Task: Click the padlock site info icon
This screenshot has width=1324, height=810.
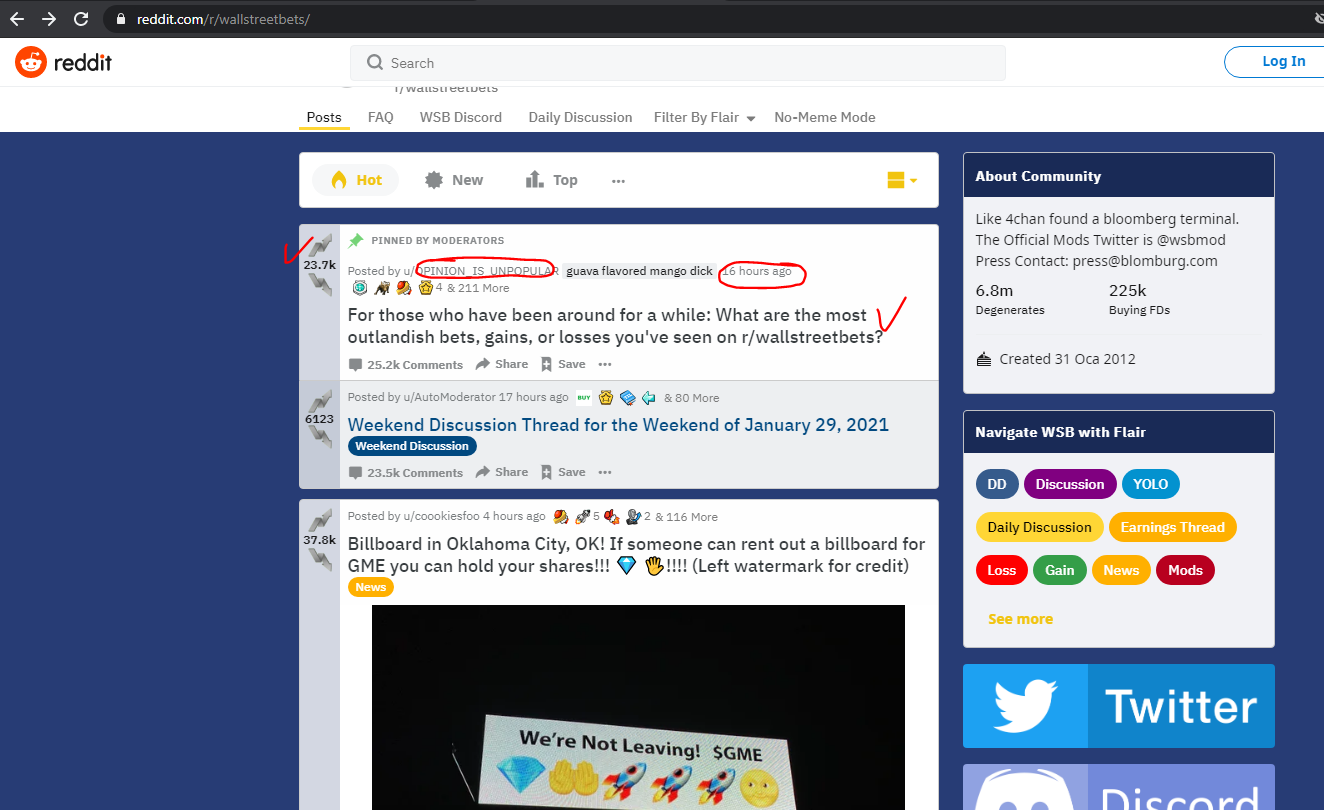Action: pos(122,19)
